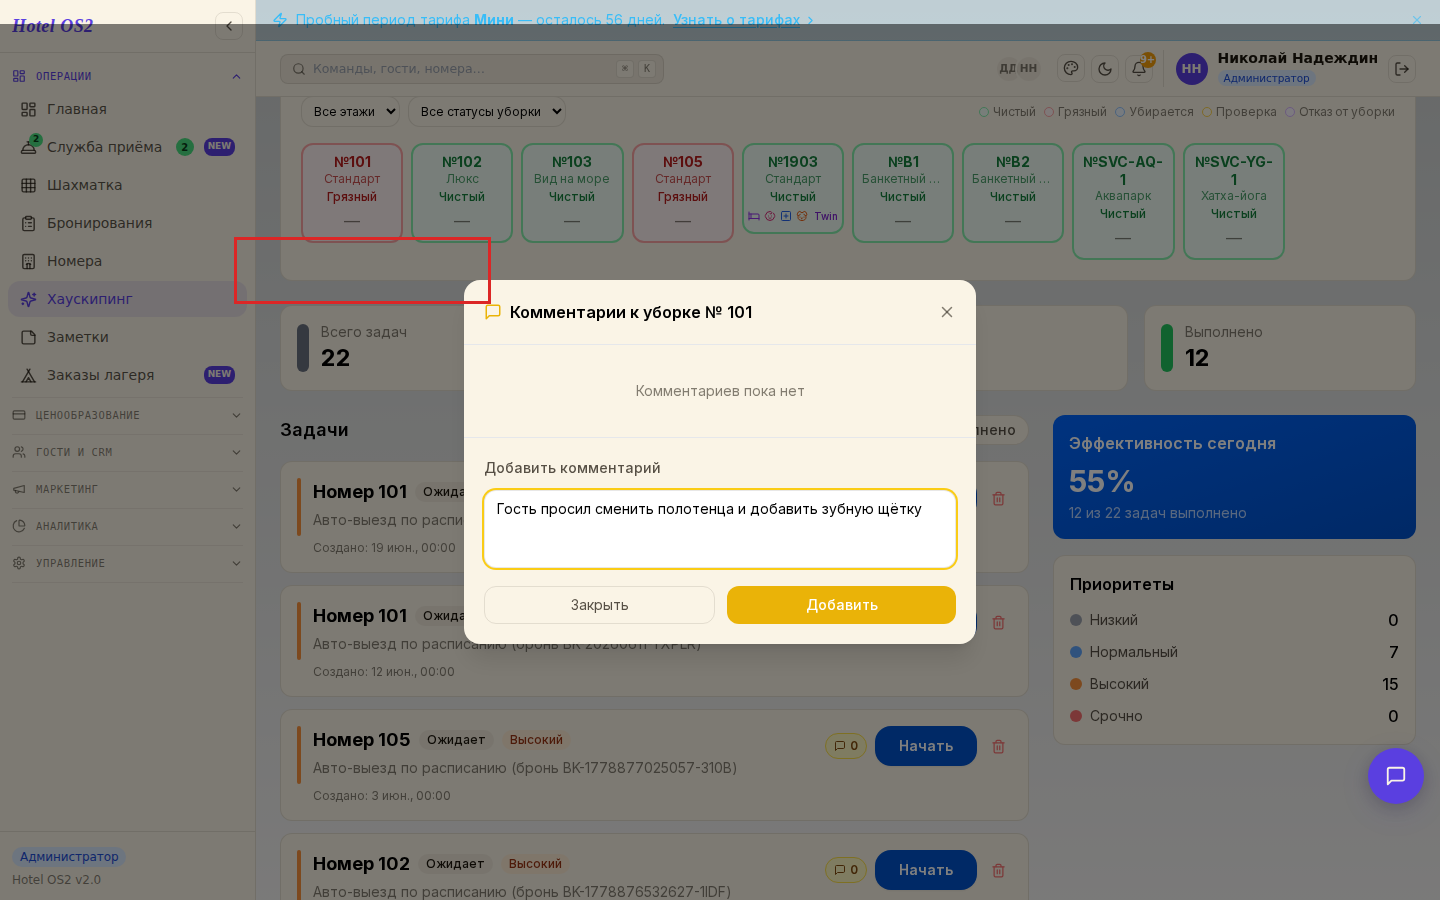Close the comments dialog with X
Screen dimensions: 1440x900
coord(947,312)
